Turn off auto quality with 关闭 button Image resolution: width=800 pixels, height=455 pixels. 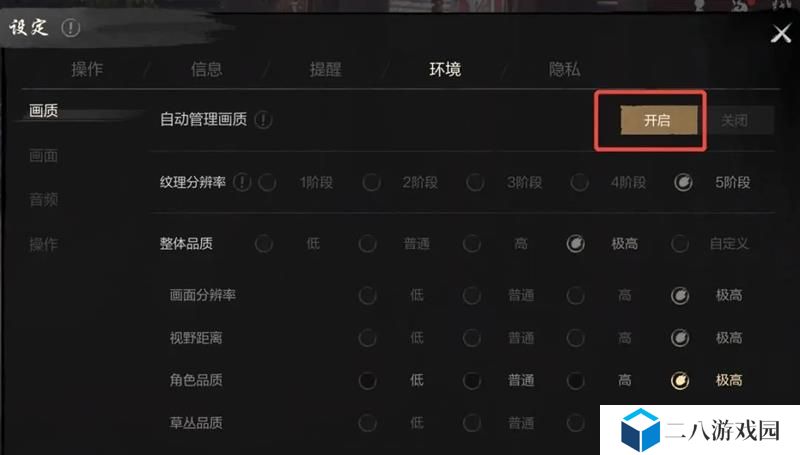[x=735, y=120]
